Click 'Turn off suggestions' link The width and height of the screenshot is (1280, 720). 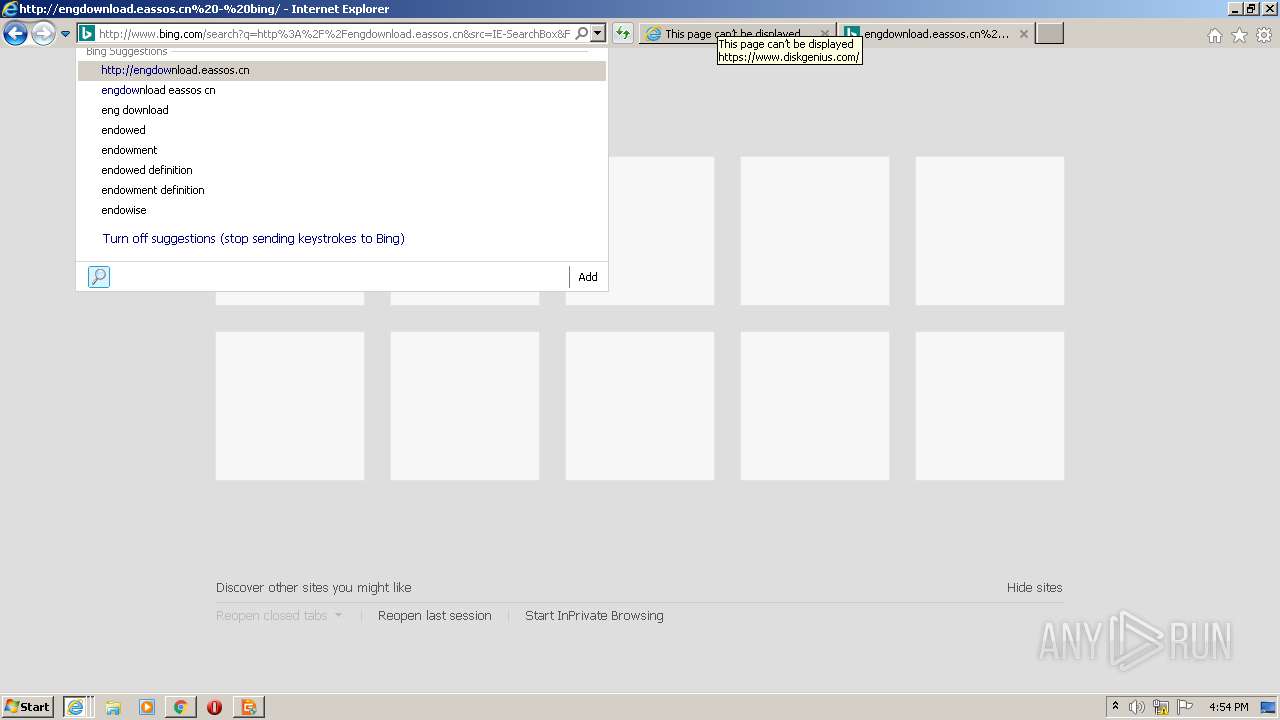(x=253, y=239)
